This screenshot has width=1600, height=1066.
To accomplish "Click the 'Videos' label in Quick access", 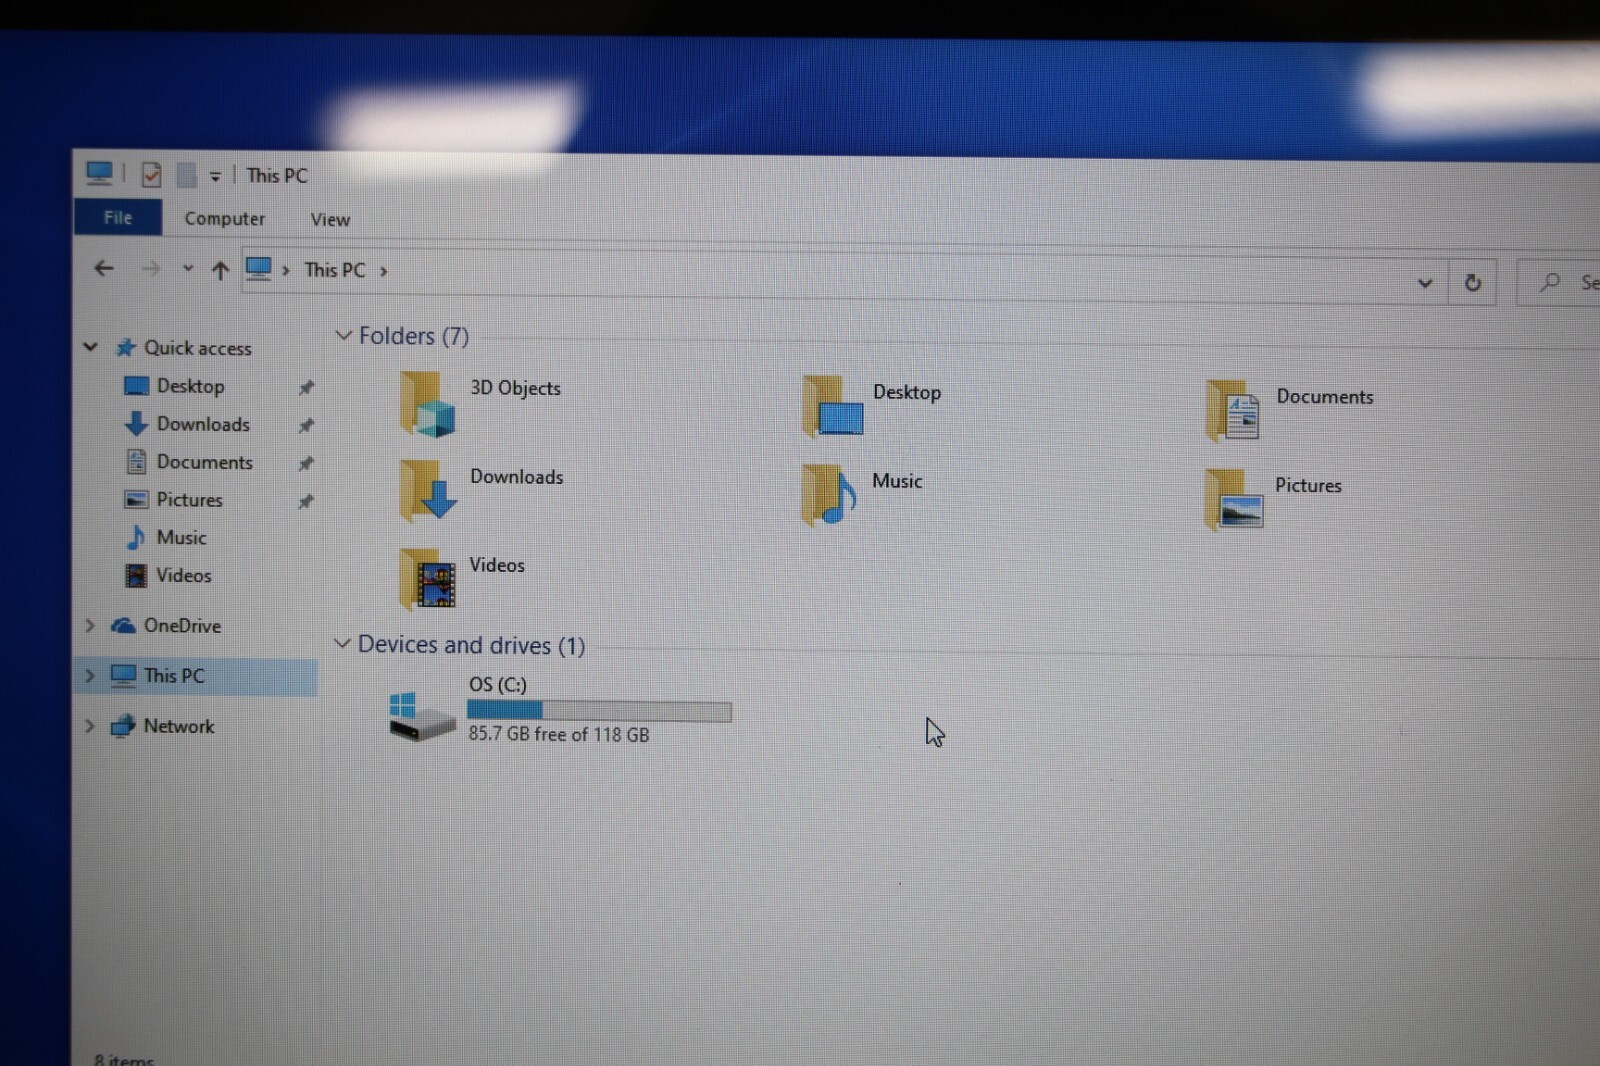I will [x=183, y=576].
